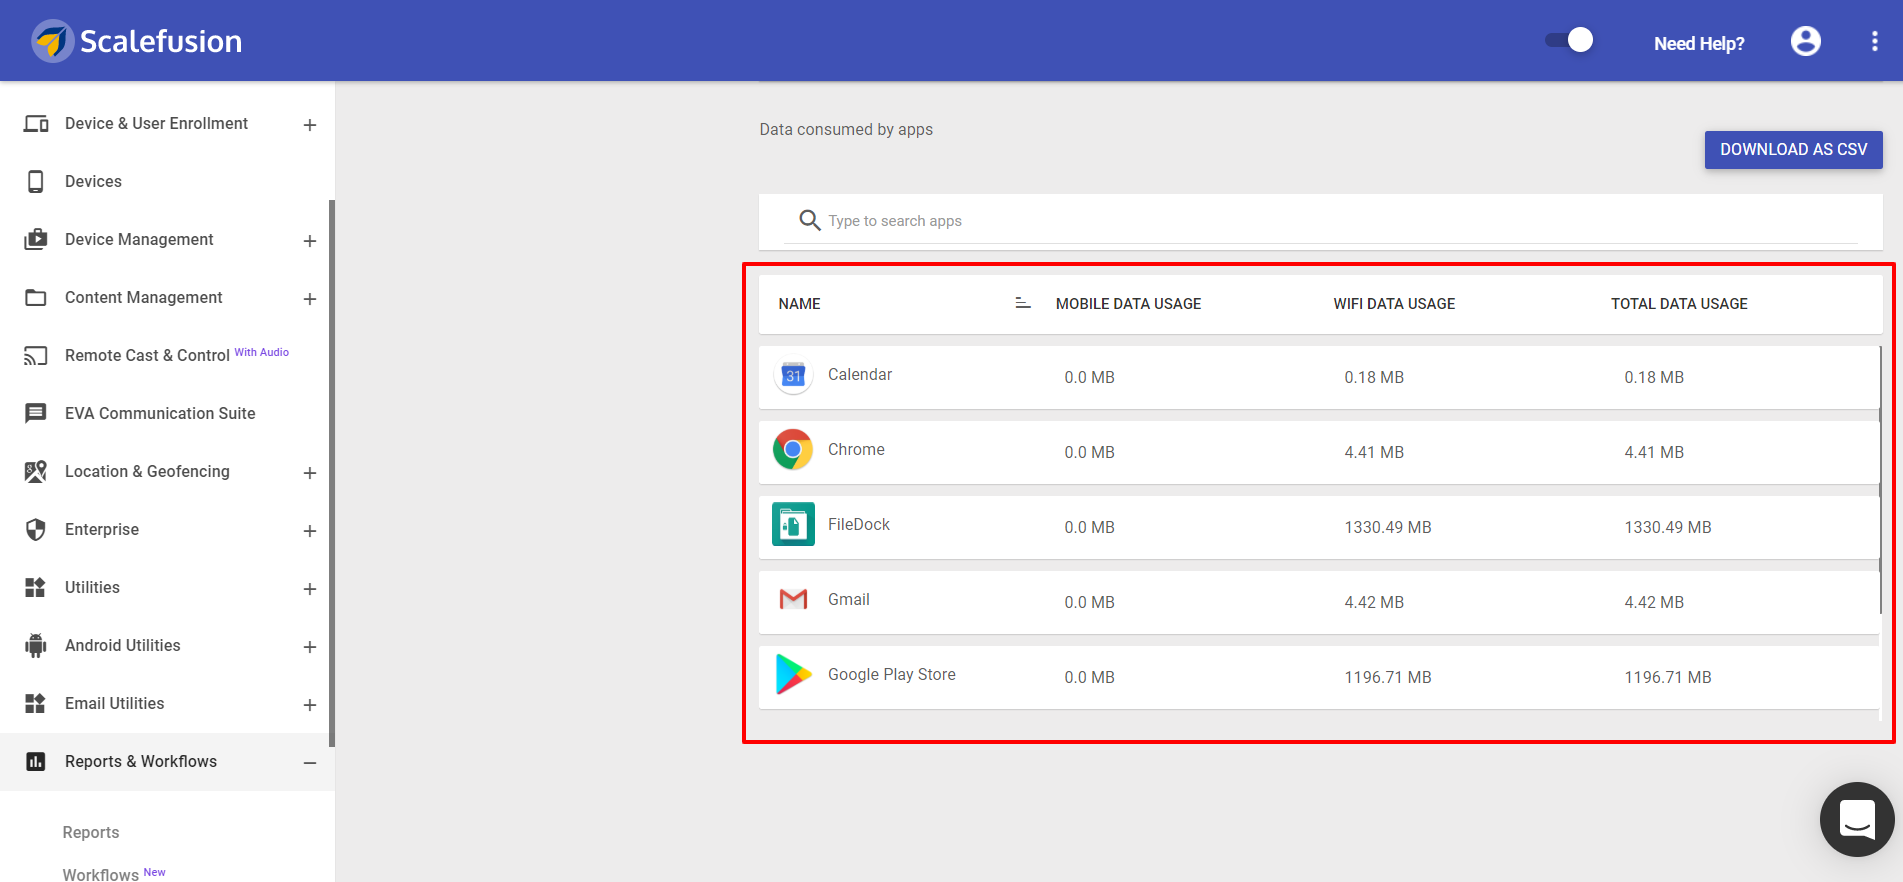Screen dimensions: 1903x882
Task: Open the Need Help? link
Action: [1699, 43]
